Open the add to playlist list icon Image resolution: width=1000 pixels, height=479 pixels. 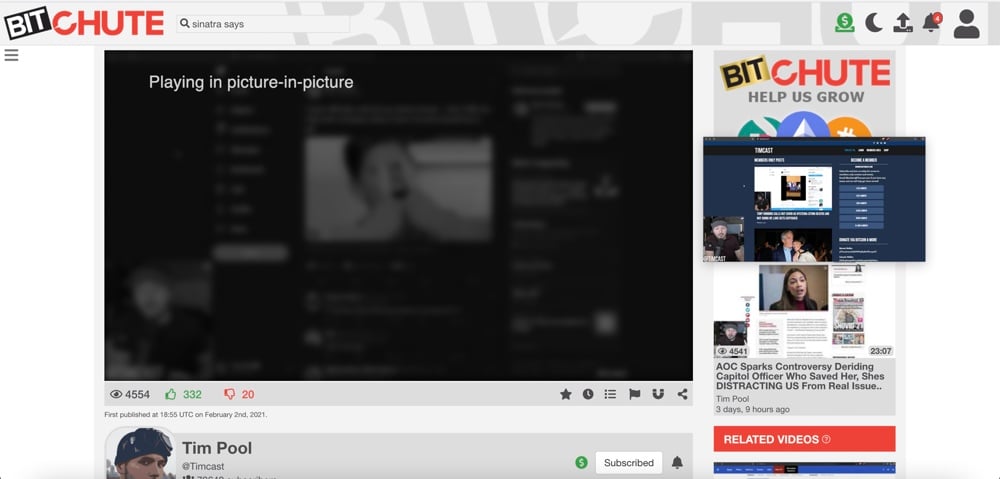pos(610,394)
